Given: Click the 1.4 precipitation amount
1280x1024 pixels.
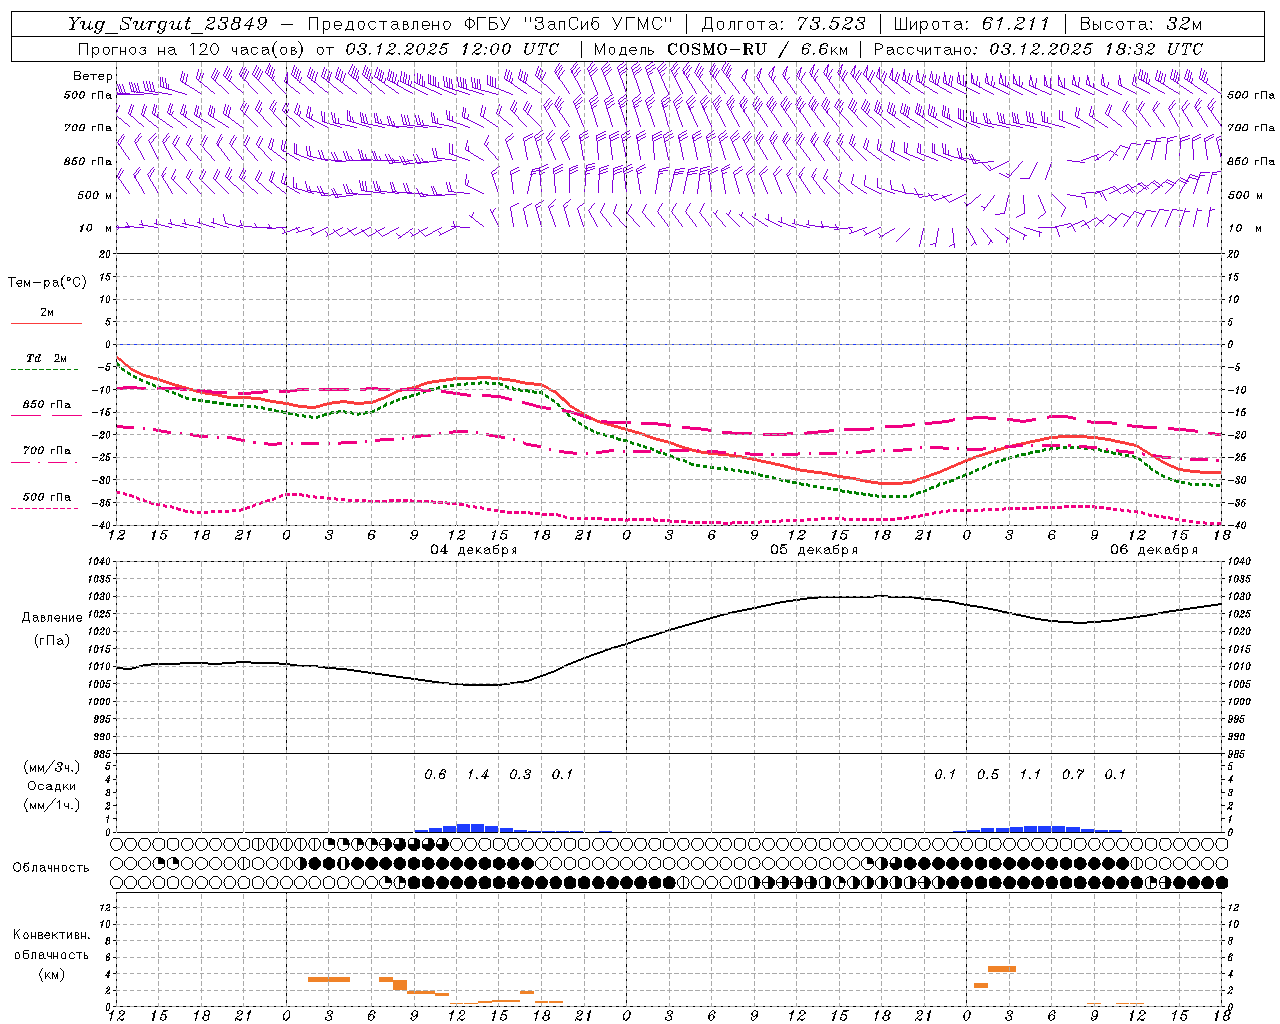Looking at the screenshot, I should tap(478, 774).
